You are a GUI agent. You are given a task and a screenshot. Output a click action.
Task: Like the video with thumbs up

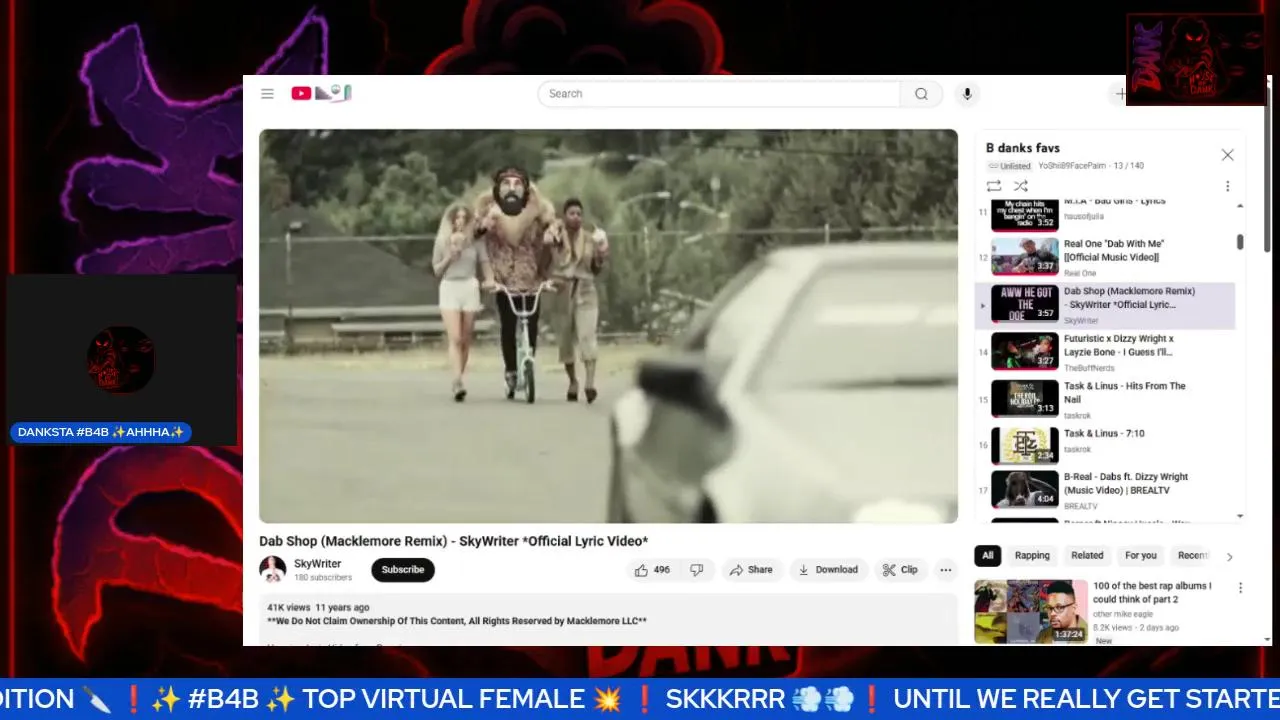click(652, 570)
